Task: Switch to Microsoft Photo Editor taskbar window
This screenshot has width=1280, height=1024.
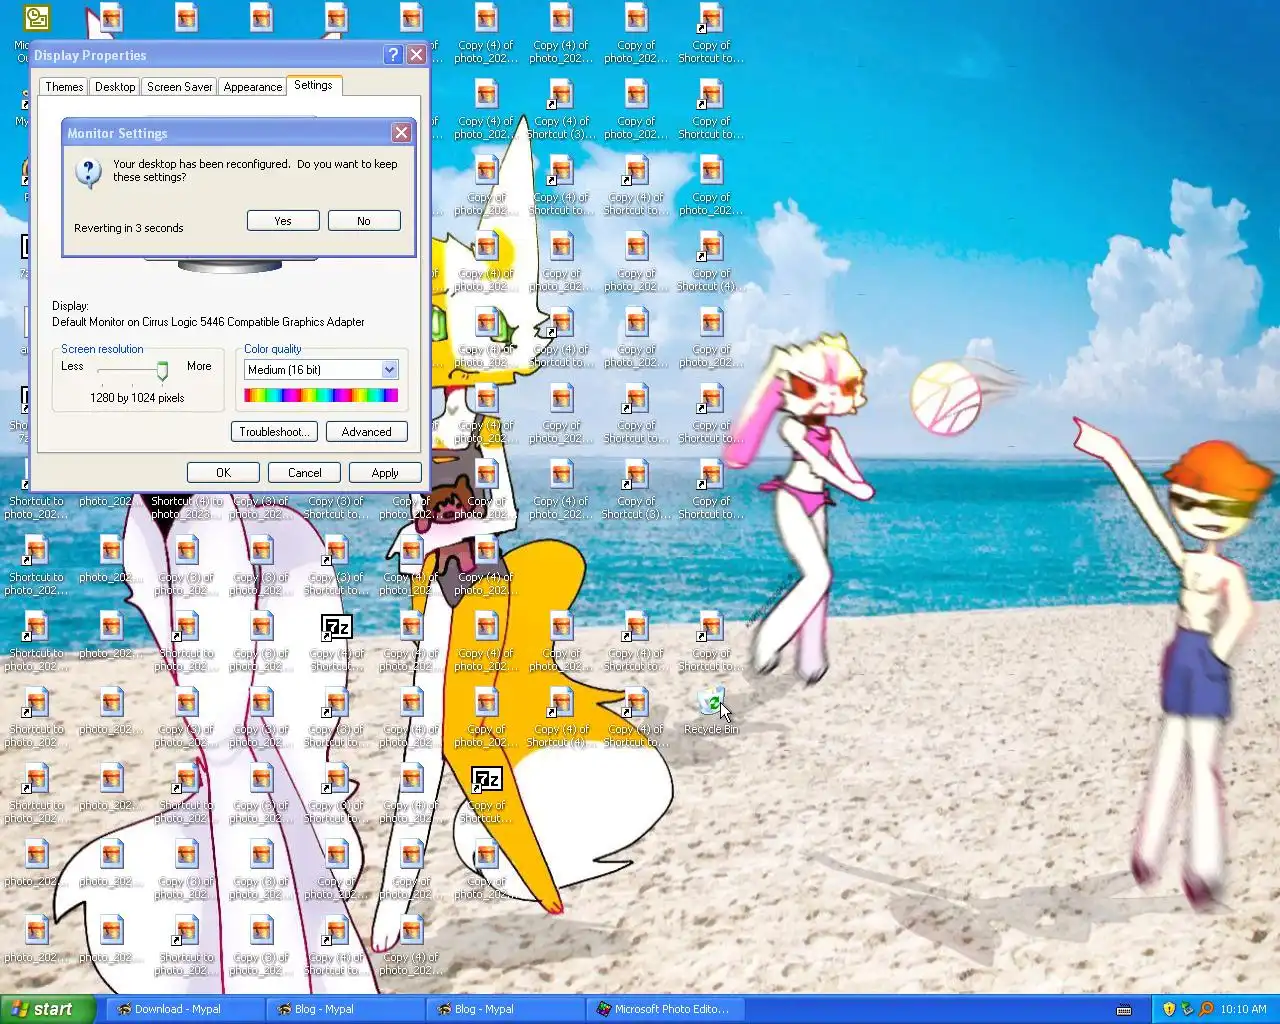Action: 665,1009
